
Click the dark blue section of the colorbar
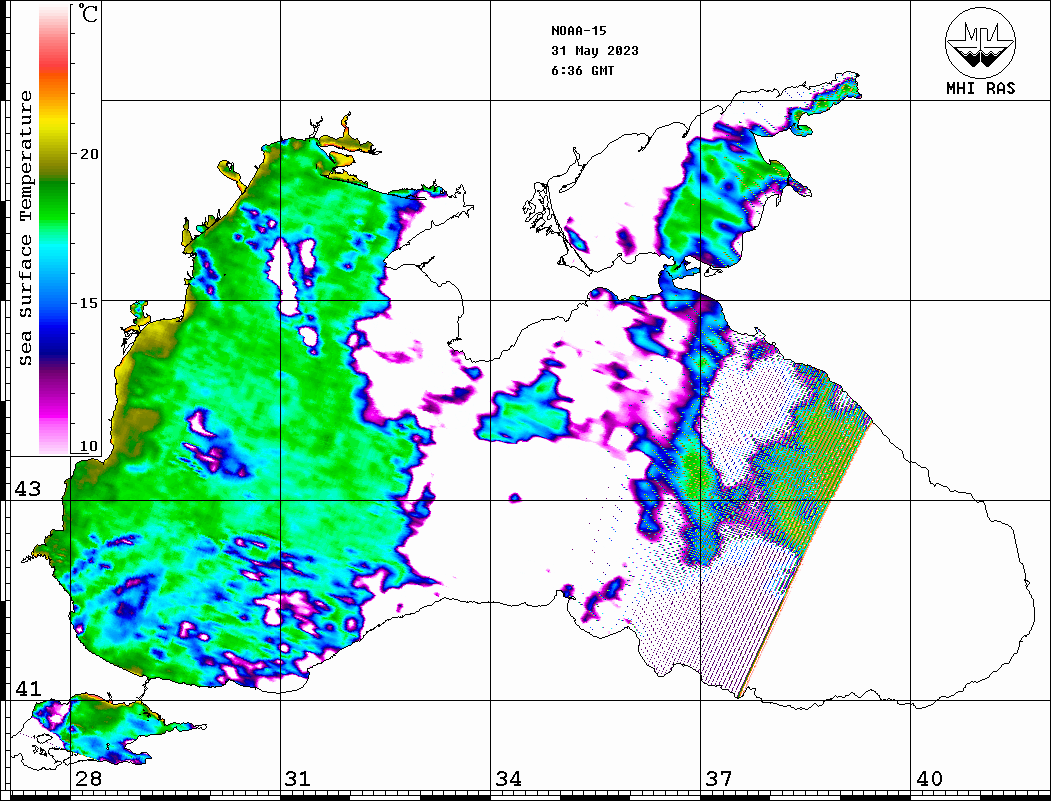coord(54,342)
